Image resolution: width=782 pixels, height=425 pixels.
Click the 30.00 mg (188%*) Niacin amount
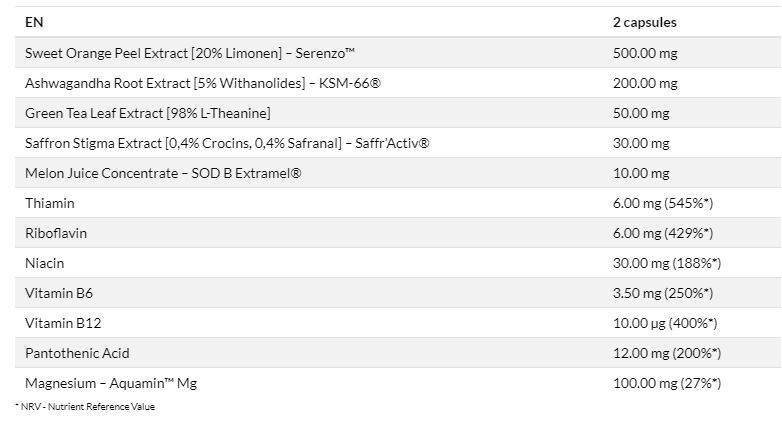tap(667, 263)
